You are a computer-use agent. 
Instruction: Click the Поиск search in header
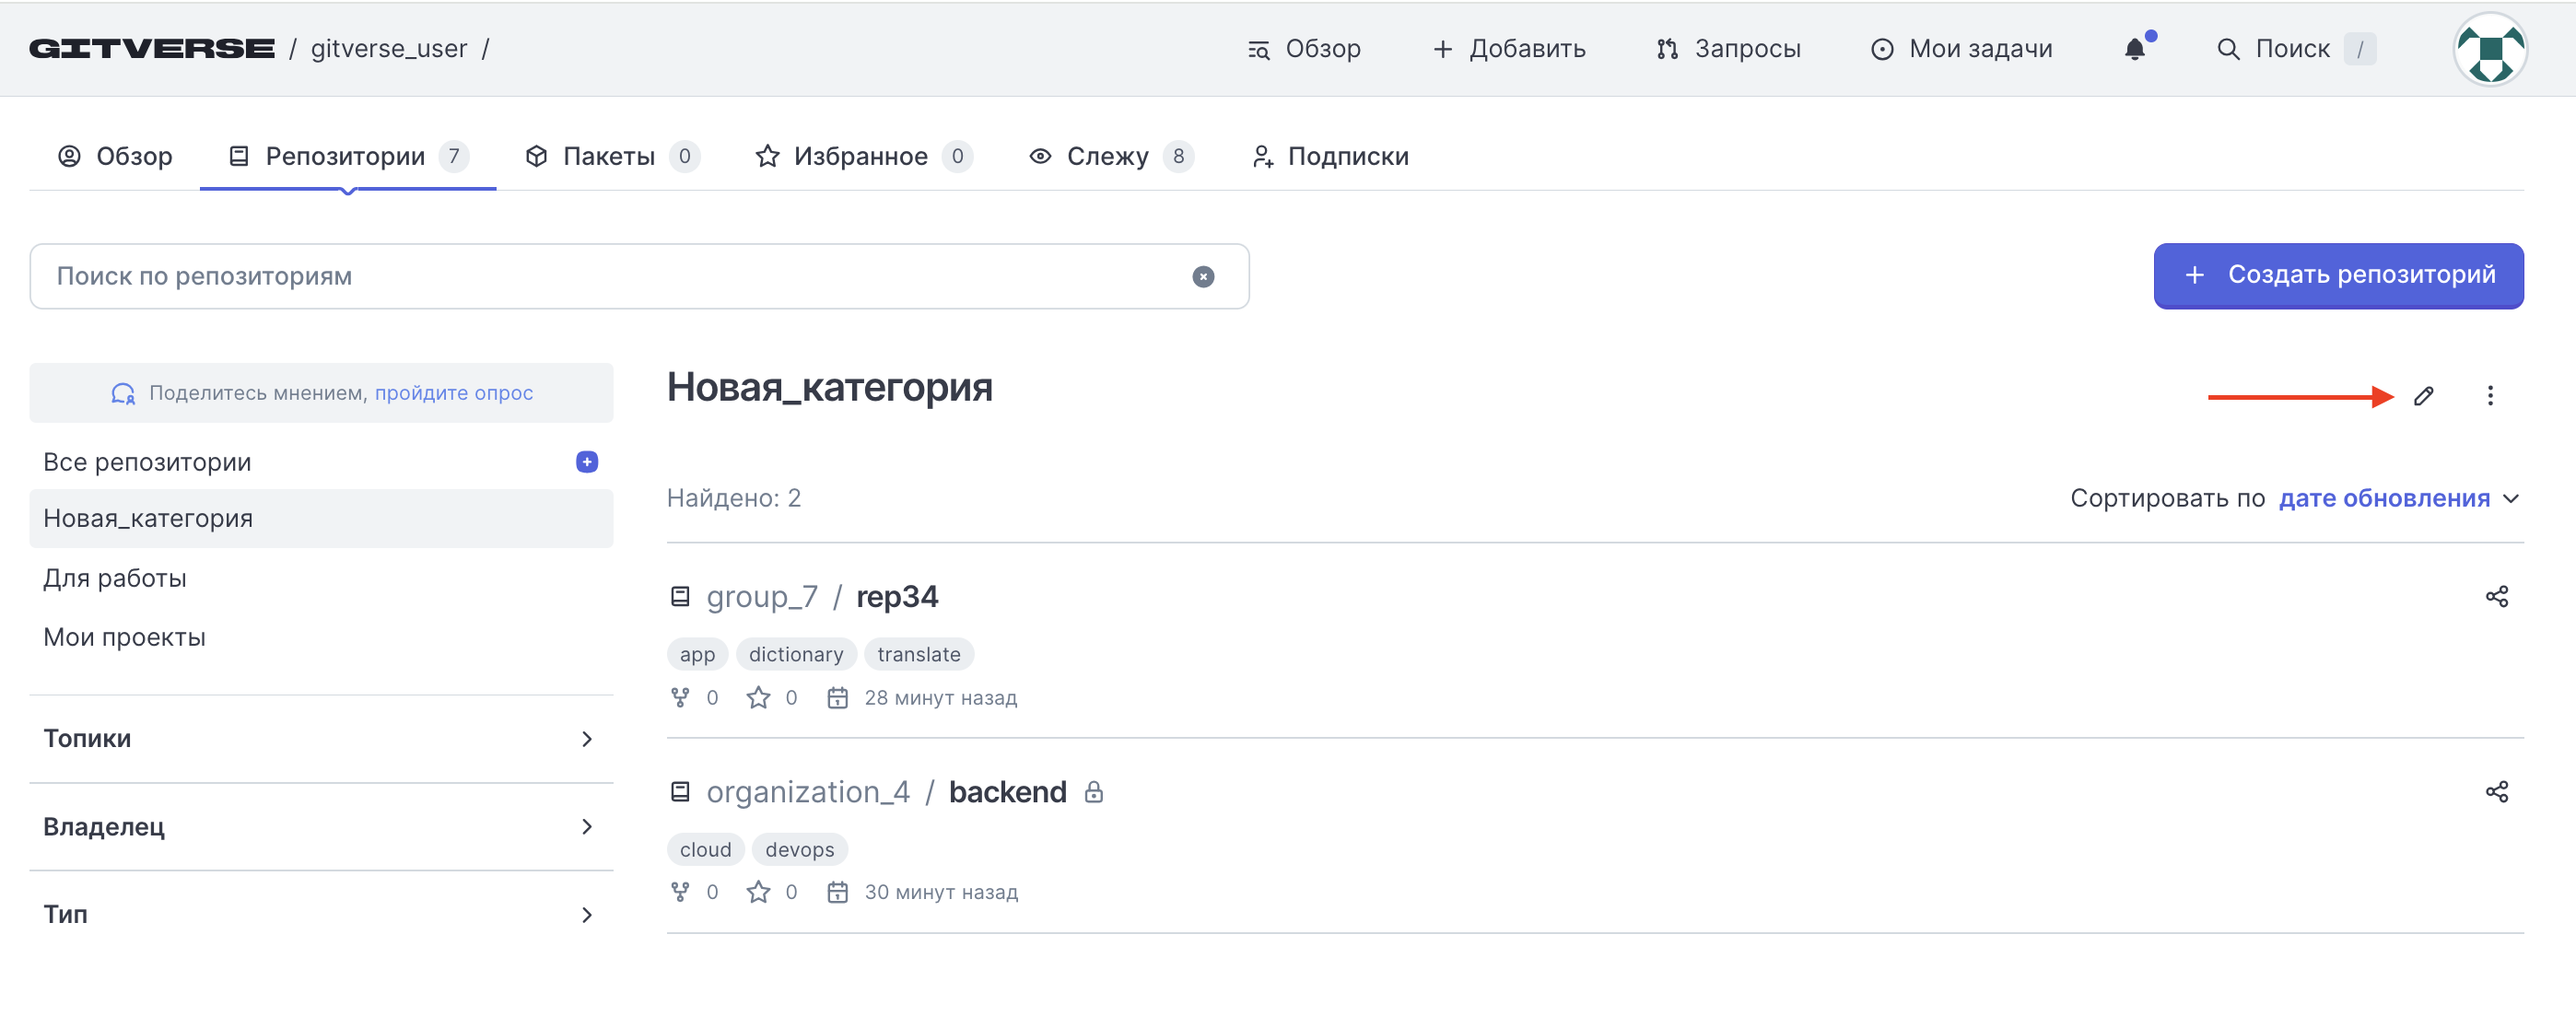click(x=2295, y=48)
